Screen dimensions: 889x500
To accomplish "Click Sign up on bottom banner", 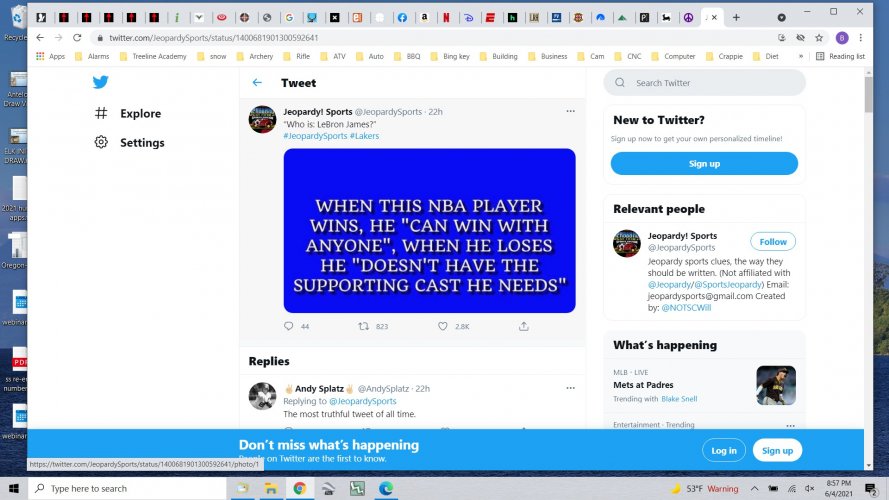I will pos(777,451).
